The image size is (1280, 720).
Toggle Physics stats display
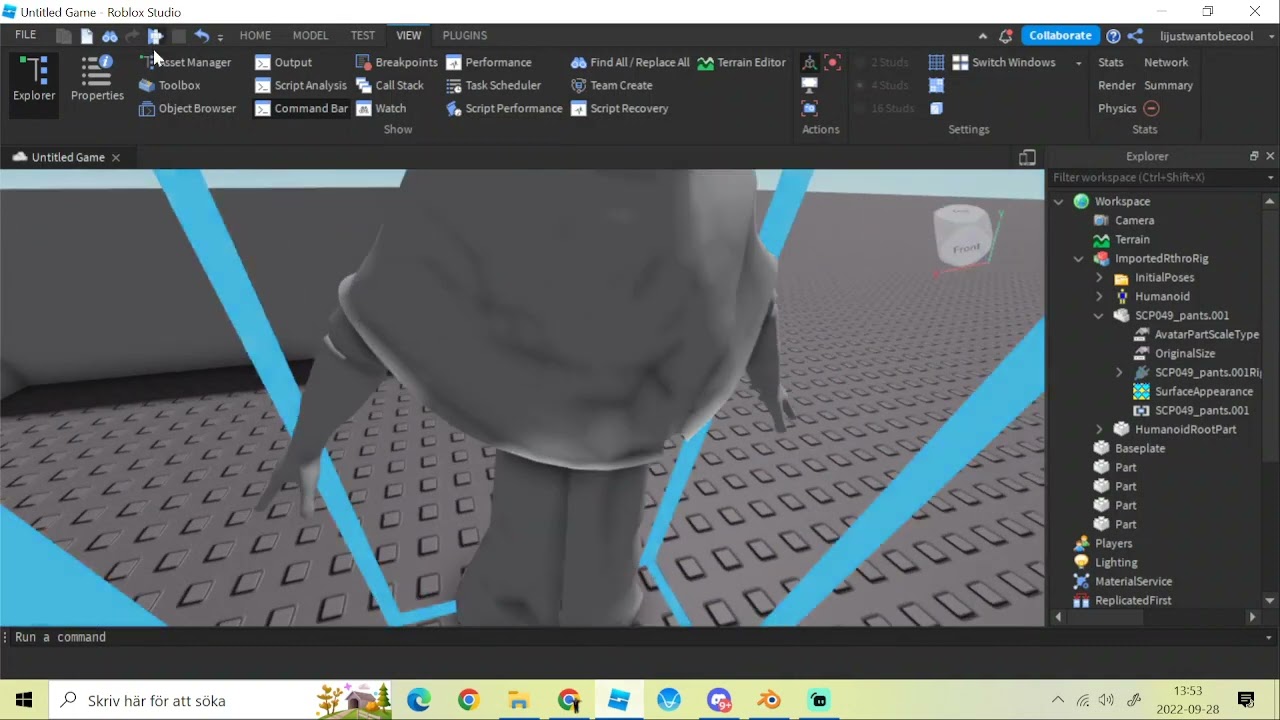[x=1117, y=108]
